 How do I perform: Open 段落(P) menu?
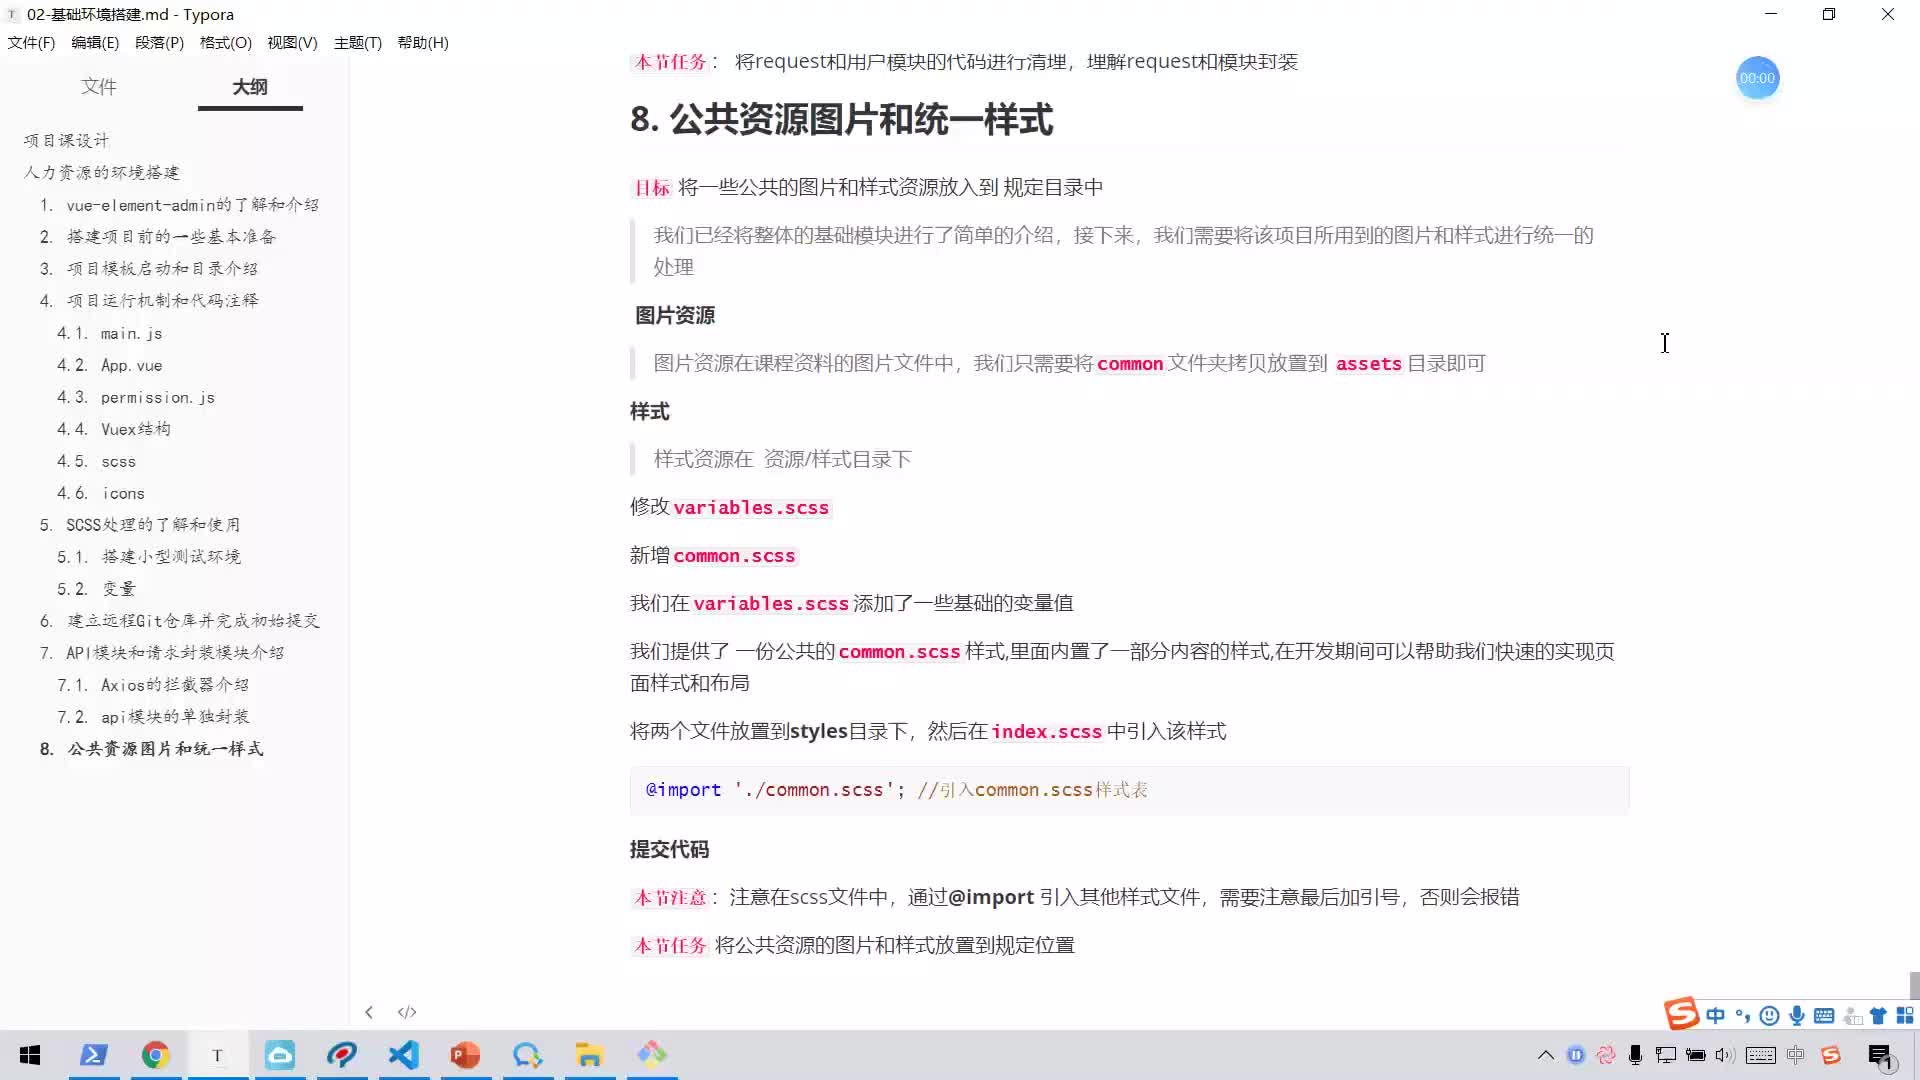[160, 42]
